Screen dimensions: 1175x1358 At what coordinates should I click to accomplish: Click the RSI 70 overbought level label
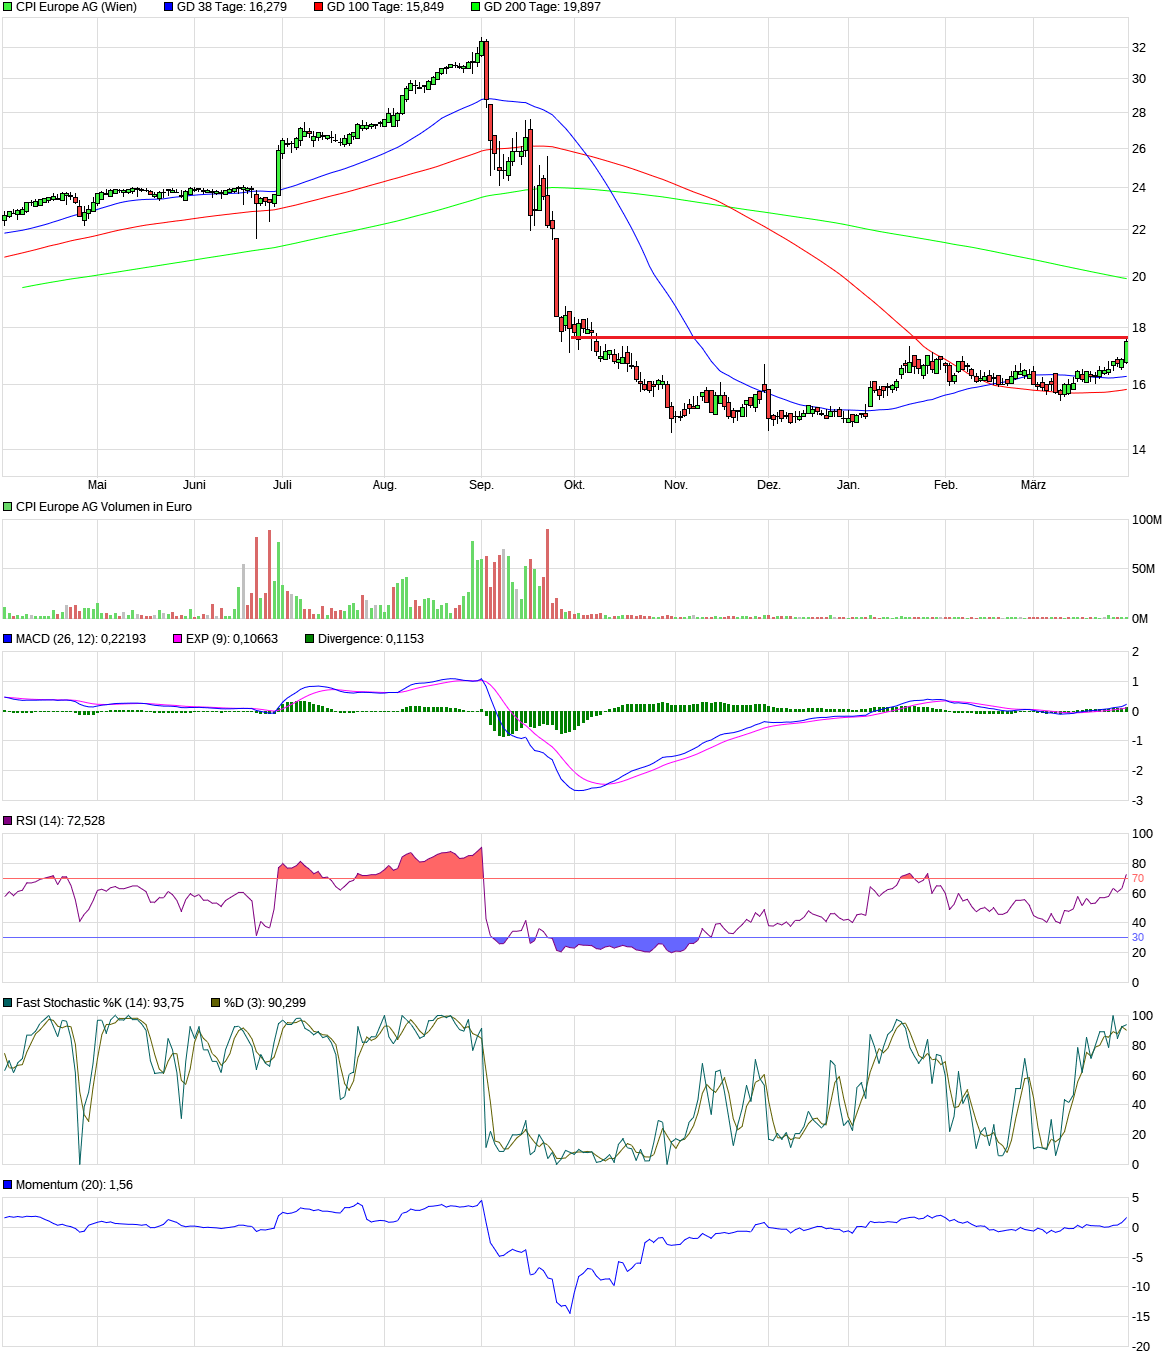[x=1137, y=879]
